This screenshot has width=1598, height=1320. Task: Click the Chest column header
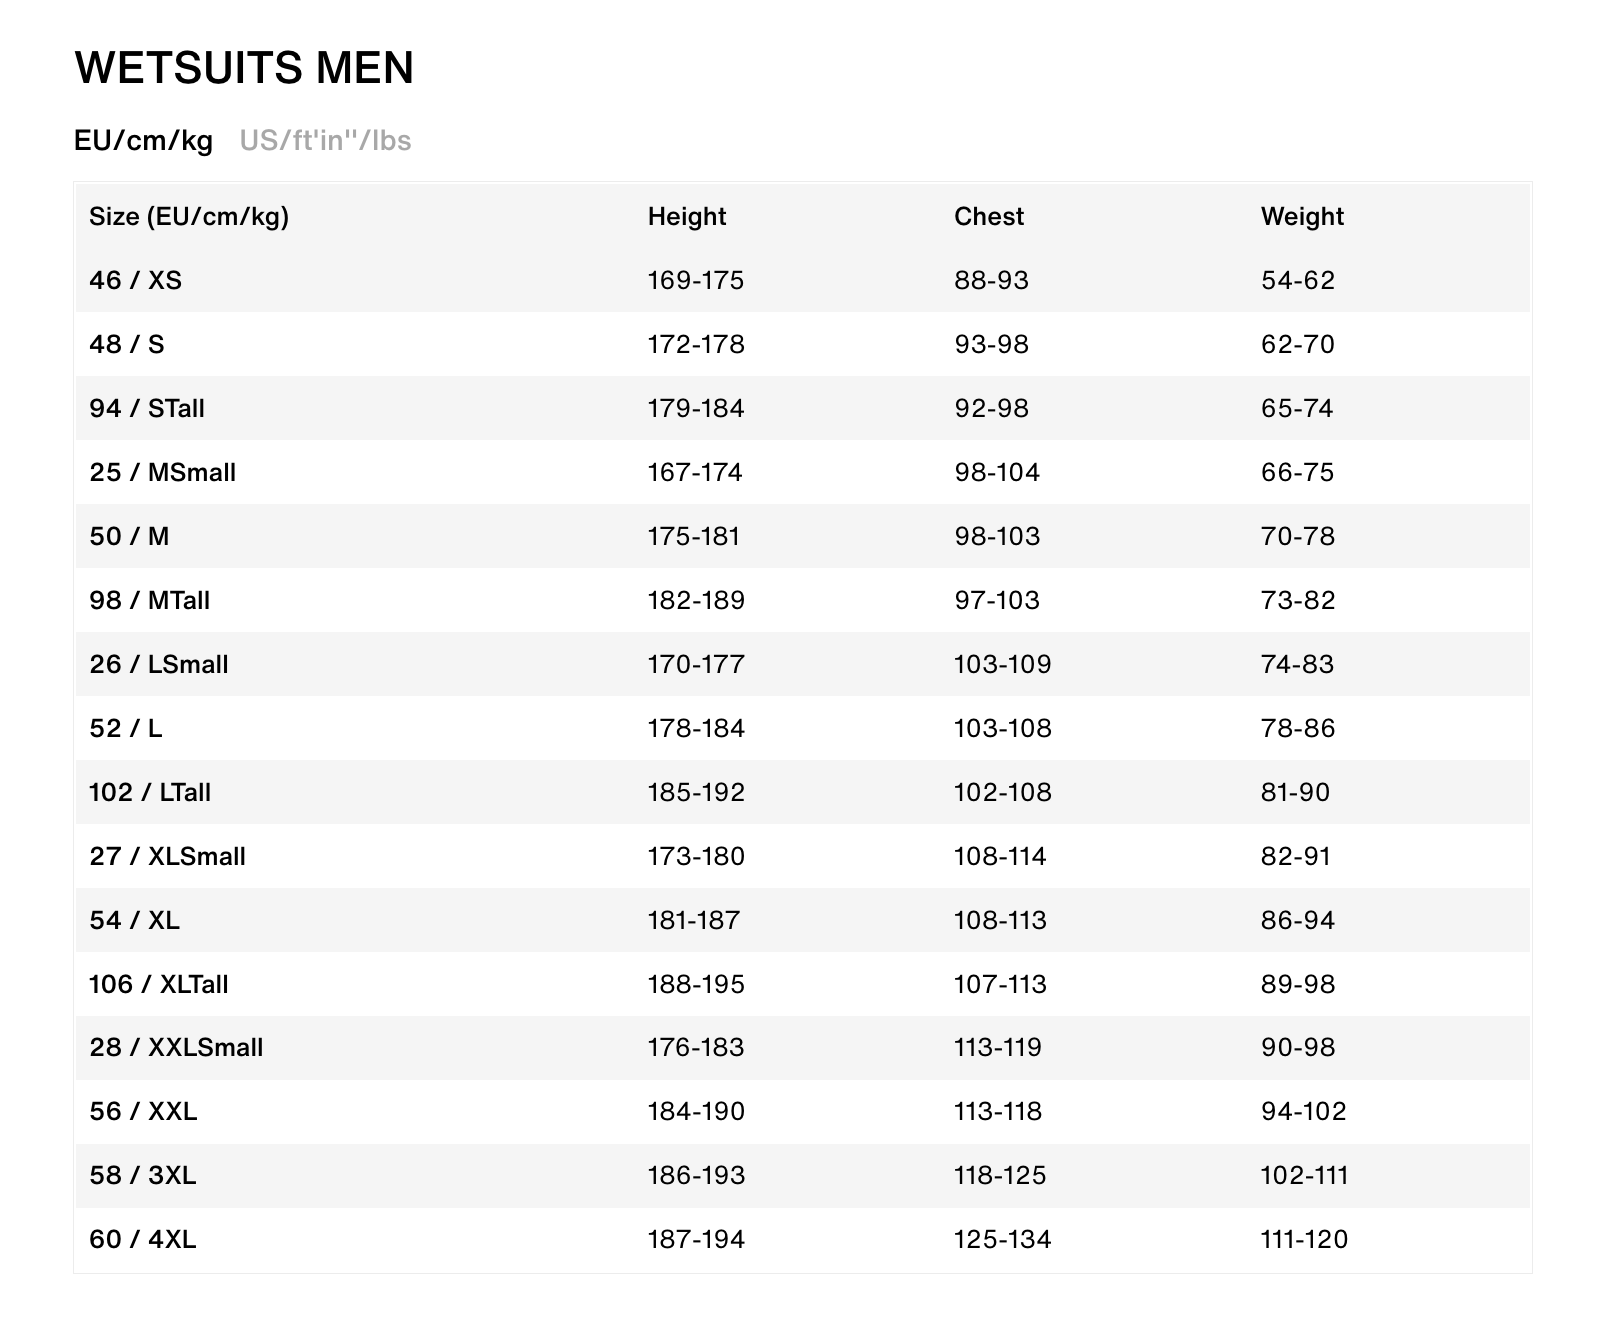[988, 216]
